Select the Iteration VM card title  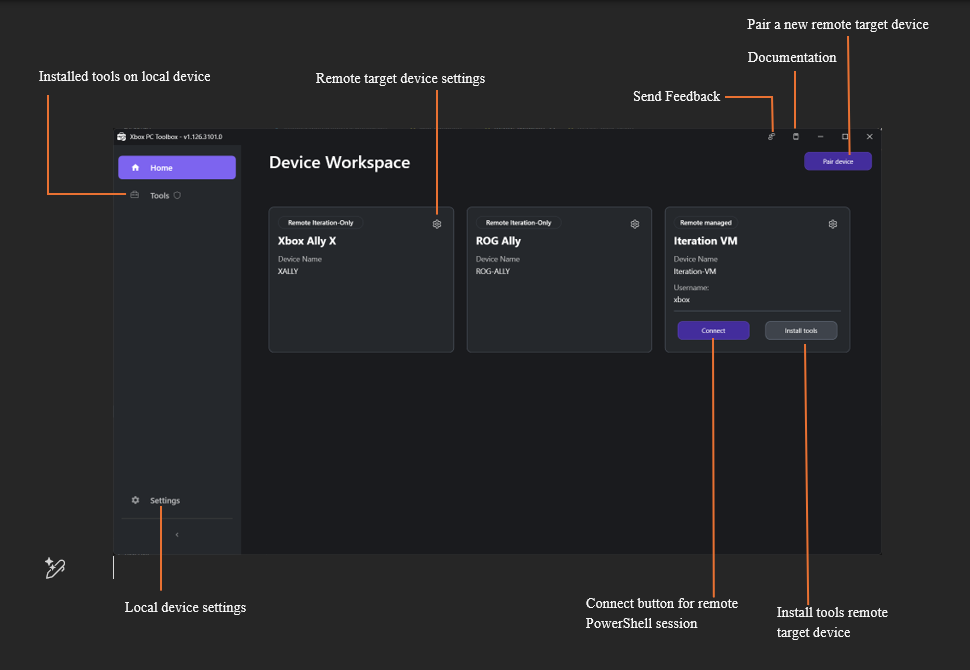705,241
